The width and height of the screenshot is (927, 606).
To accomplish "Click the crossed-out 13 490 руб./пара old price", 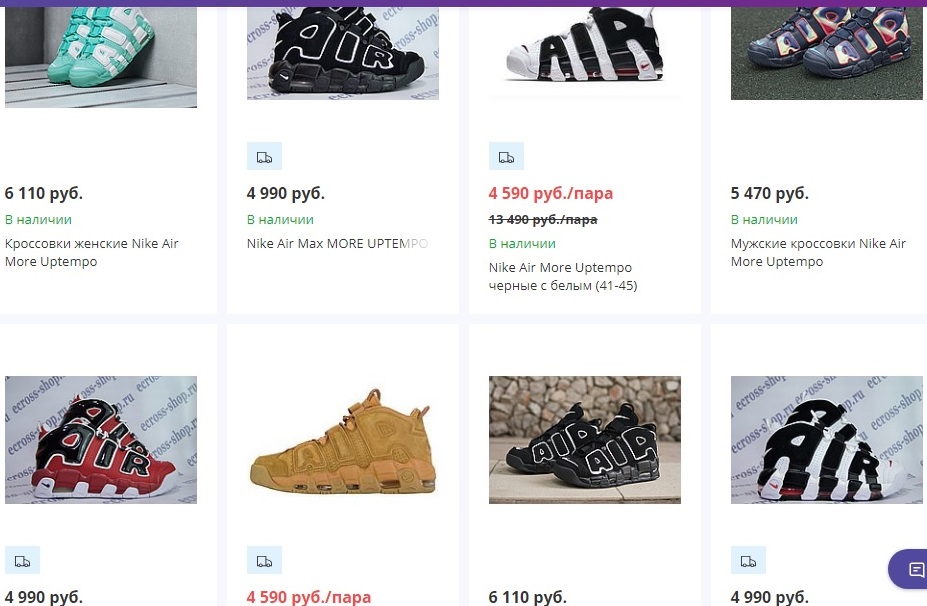I will (x=543, y=220).
